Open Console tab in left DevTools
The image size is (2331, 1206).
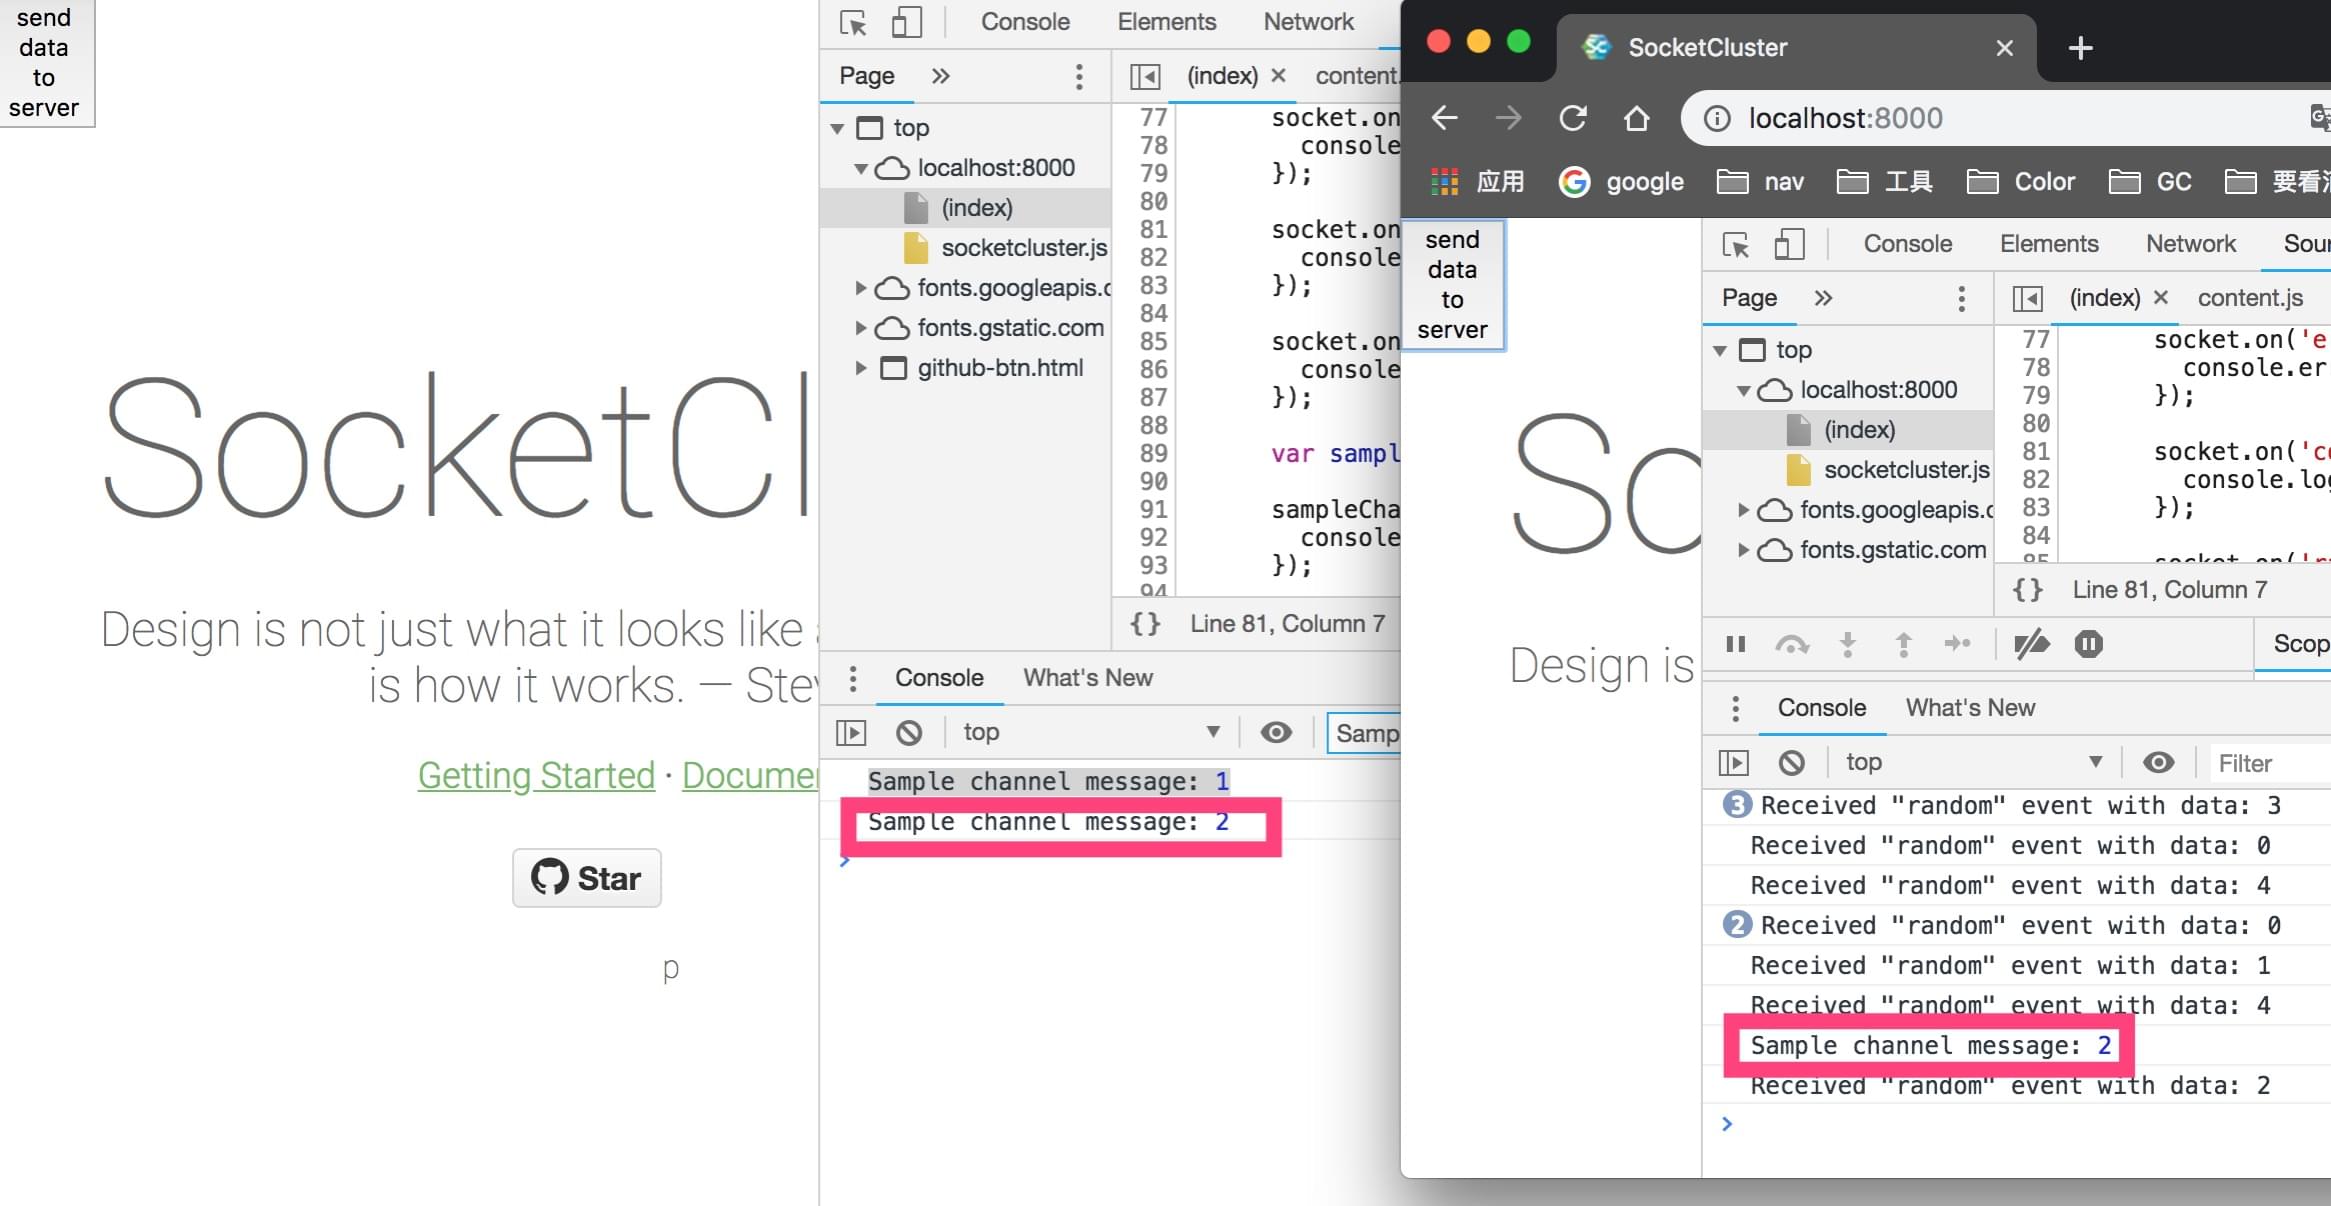click(x=1025, y=22)
